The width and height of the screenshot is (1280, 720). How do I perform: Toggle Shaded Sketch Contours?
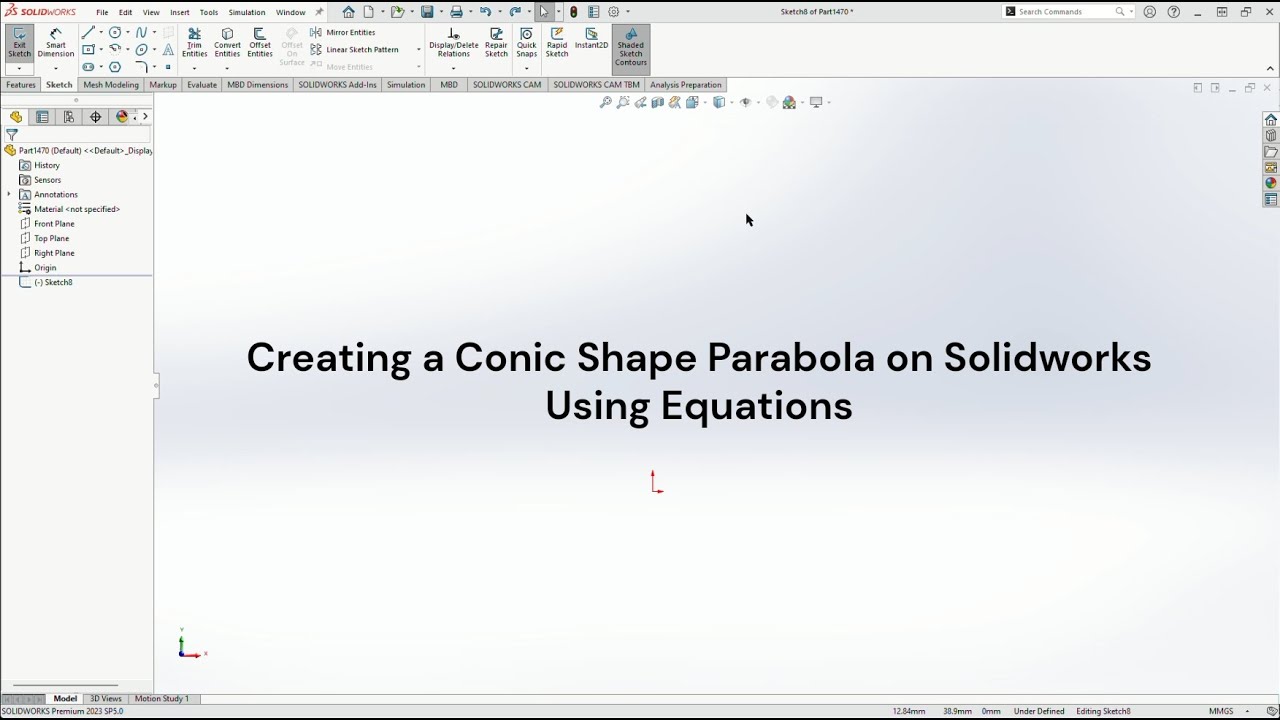point(631,48)
